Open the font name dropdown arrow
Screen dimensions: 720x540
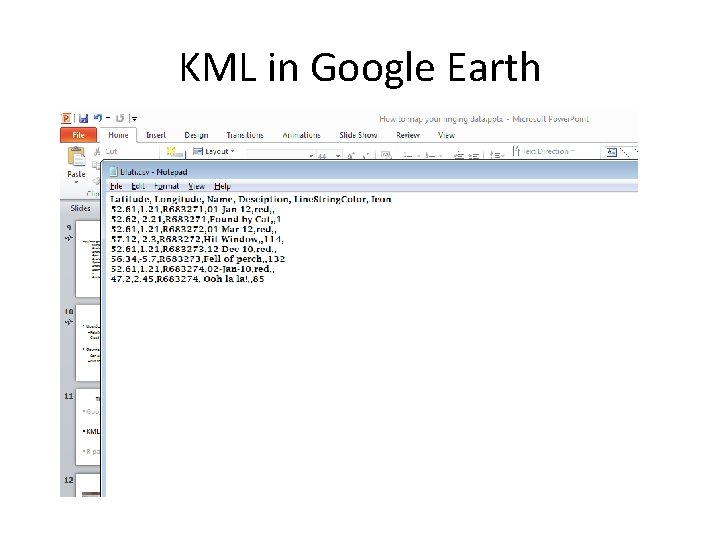coord(311,156)
